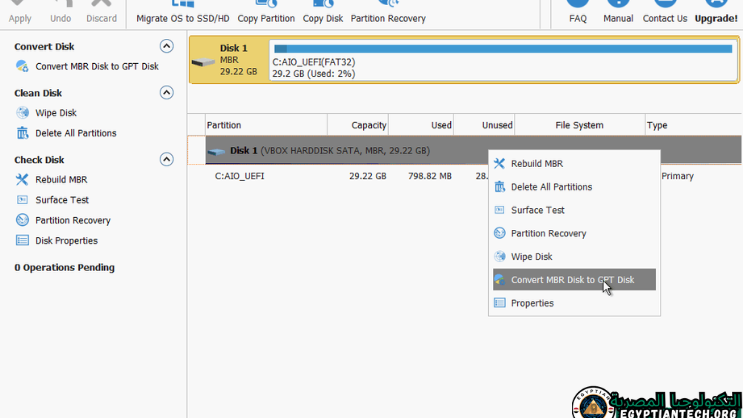Choose Wipe Disk in the context menu
Viewport: 743px width, 418px height.
pyautogui.click(x=574, y=256)
